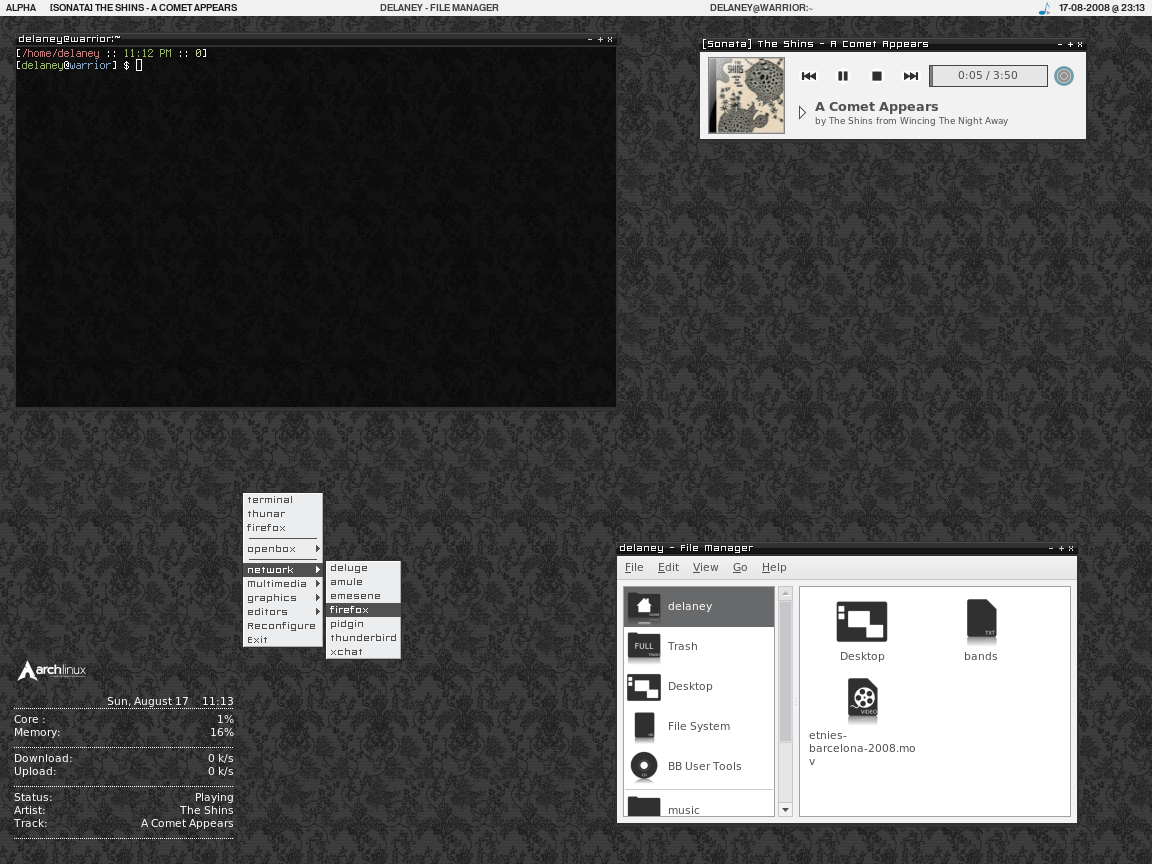Viewport: 1152px width, 864px height.
Task: Click the Arch Linux logo
Action: click(51, 670)
